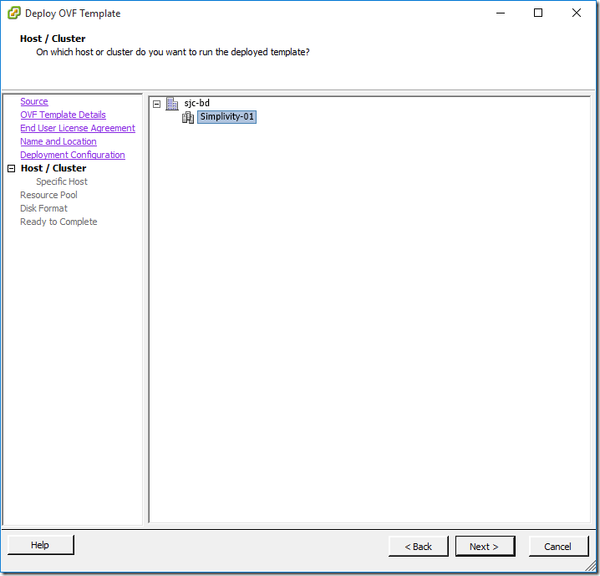Click the Deploy OVF Template window icon
600x576 pixels.
pos(14,13)
